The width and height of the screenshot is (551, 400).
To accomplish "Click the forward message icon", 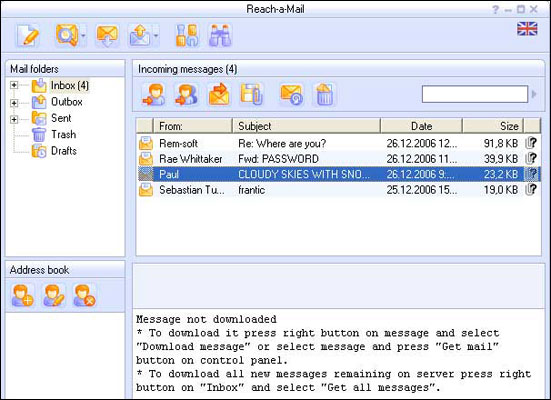I will pyautogui.click(x=219, y=95).
